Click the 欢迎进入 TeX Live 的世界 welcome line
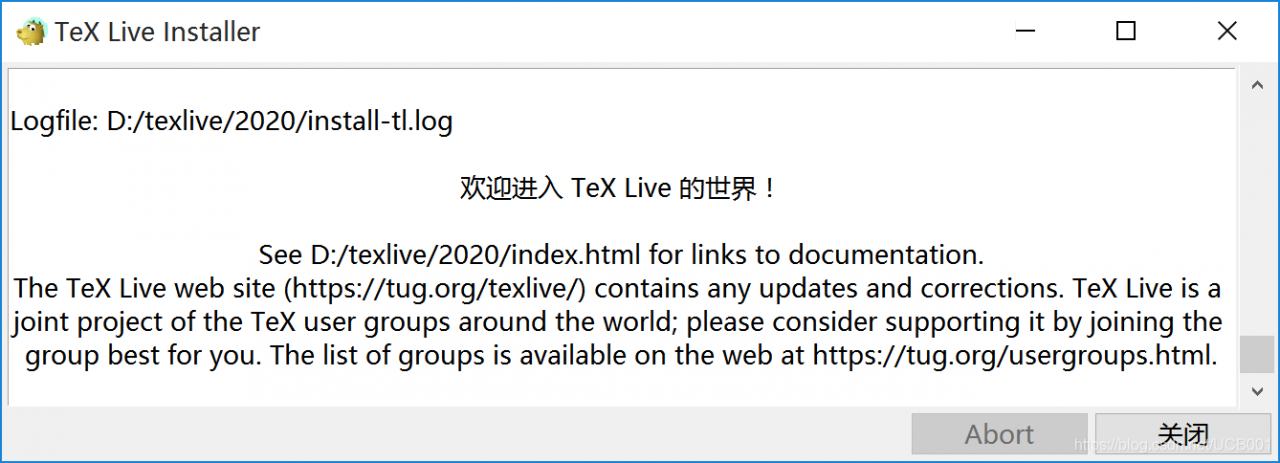 coord(618,188)
